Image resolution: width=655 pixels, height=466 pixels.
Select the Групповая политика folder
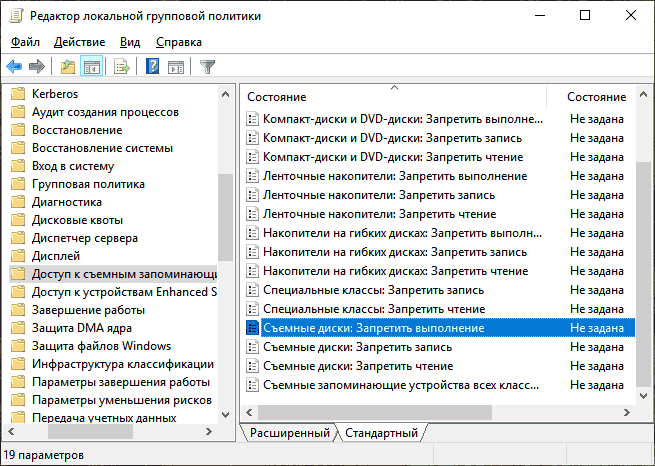pos(88,184)
